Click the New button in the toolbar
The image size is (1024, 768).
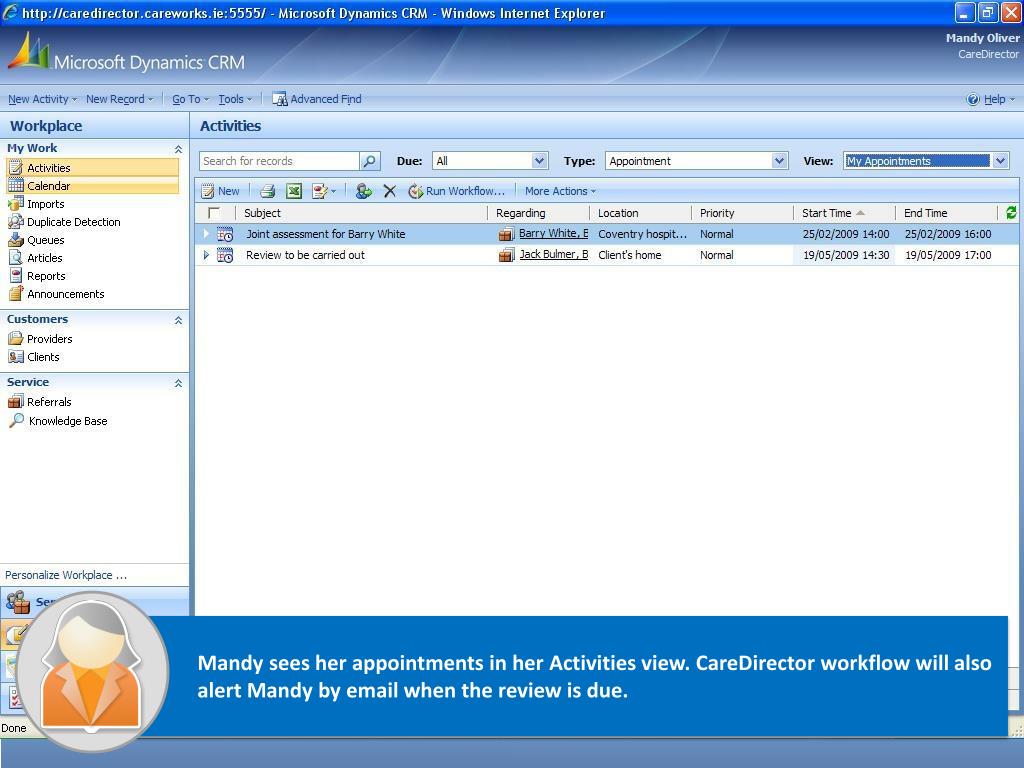click(221, 191)
